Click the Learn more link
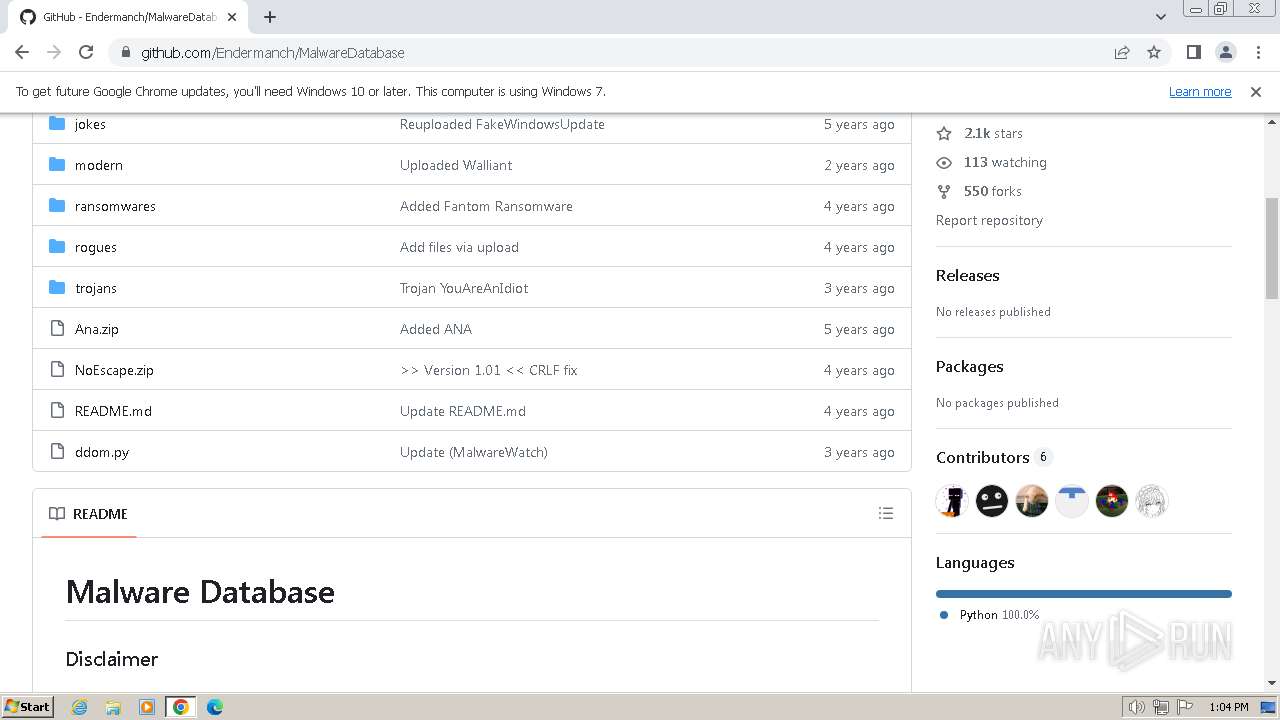Image resolution: width=1280 pixels, height=720 pixels. pyautogui.click(x=1200, y=92)
